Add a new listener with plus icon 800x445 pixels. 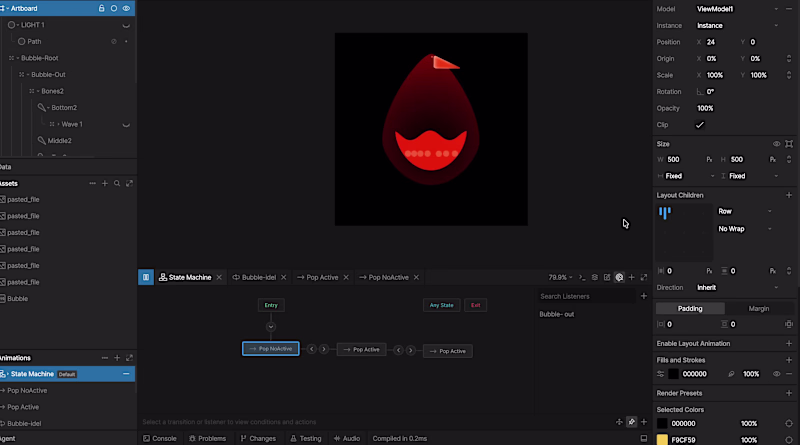[x=643, y=296]
